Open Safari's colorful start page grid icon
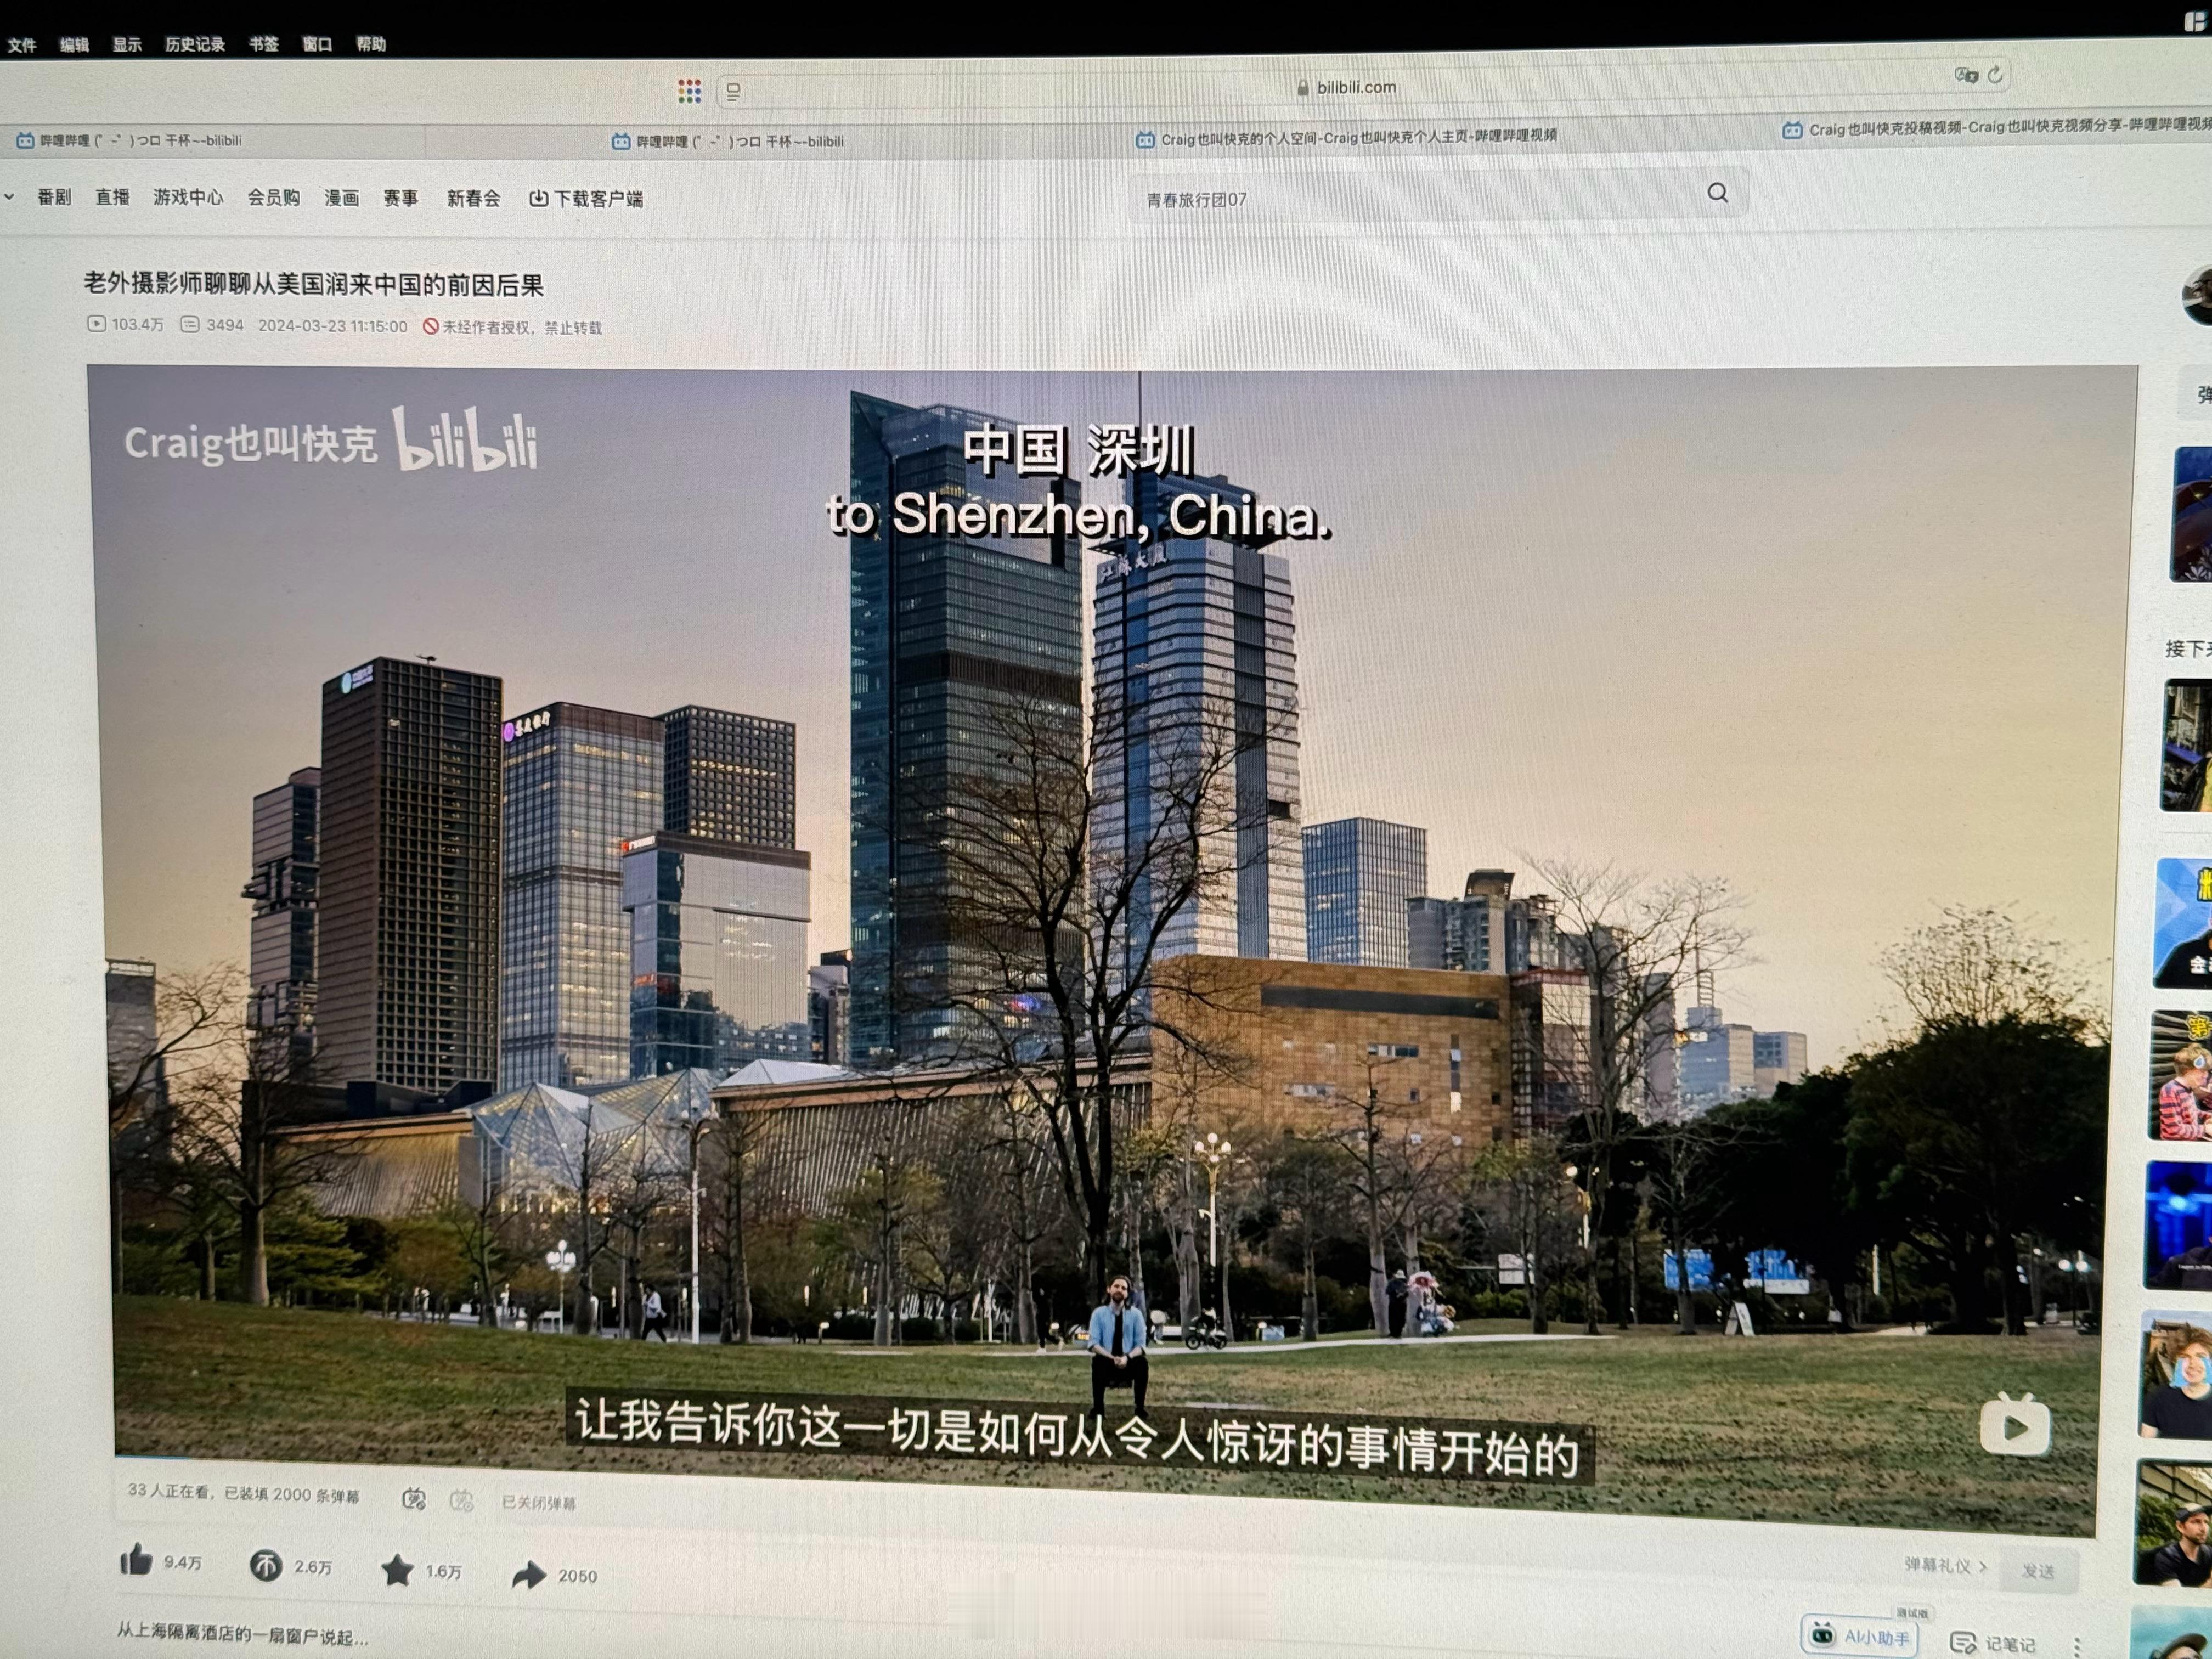Image resolution: width=2212 pixels, height=1659 pixels. (x=689, y=91)
